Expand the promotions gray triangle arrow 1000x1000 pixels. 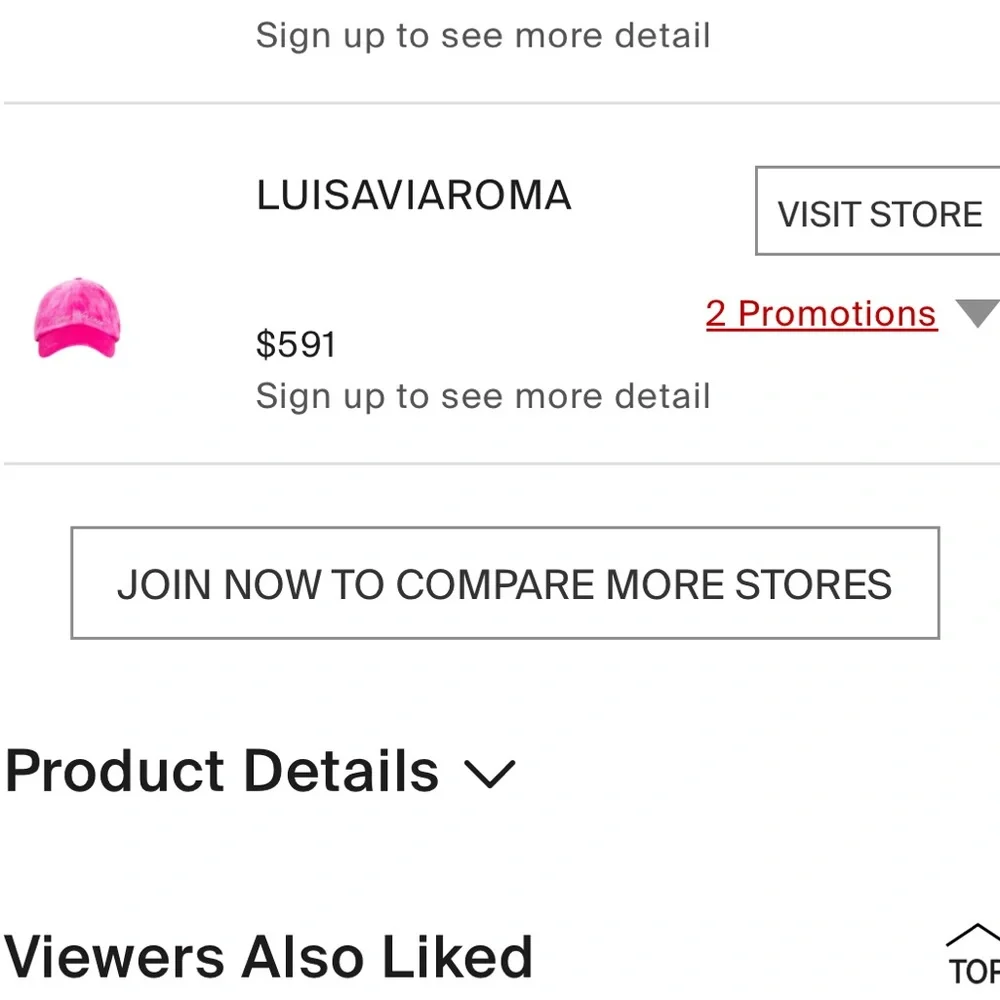point(977,313)
